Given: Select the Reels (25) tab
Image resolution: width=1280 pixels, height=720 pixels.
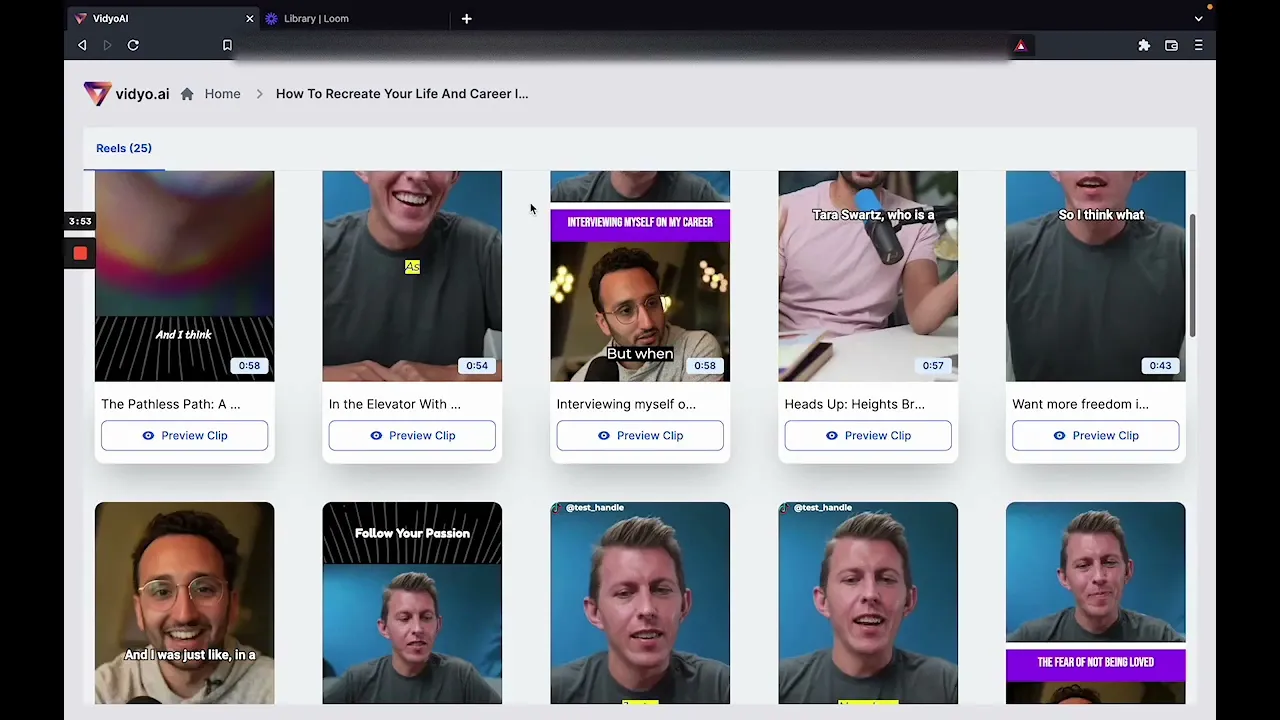Looking at the screenshot, I should [124, 148].
